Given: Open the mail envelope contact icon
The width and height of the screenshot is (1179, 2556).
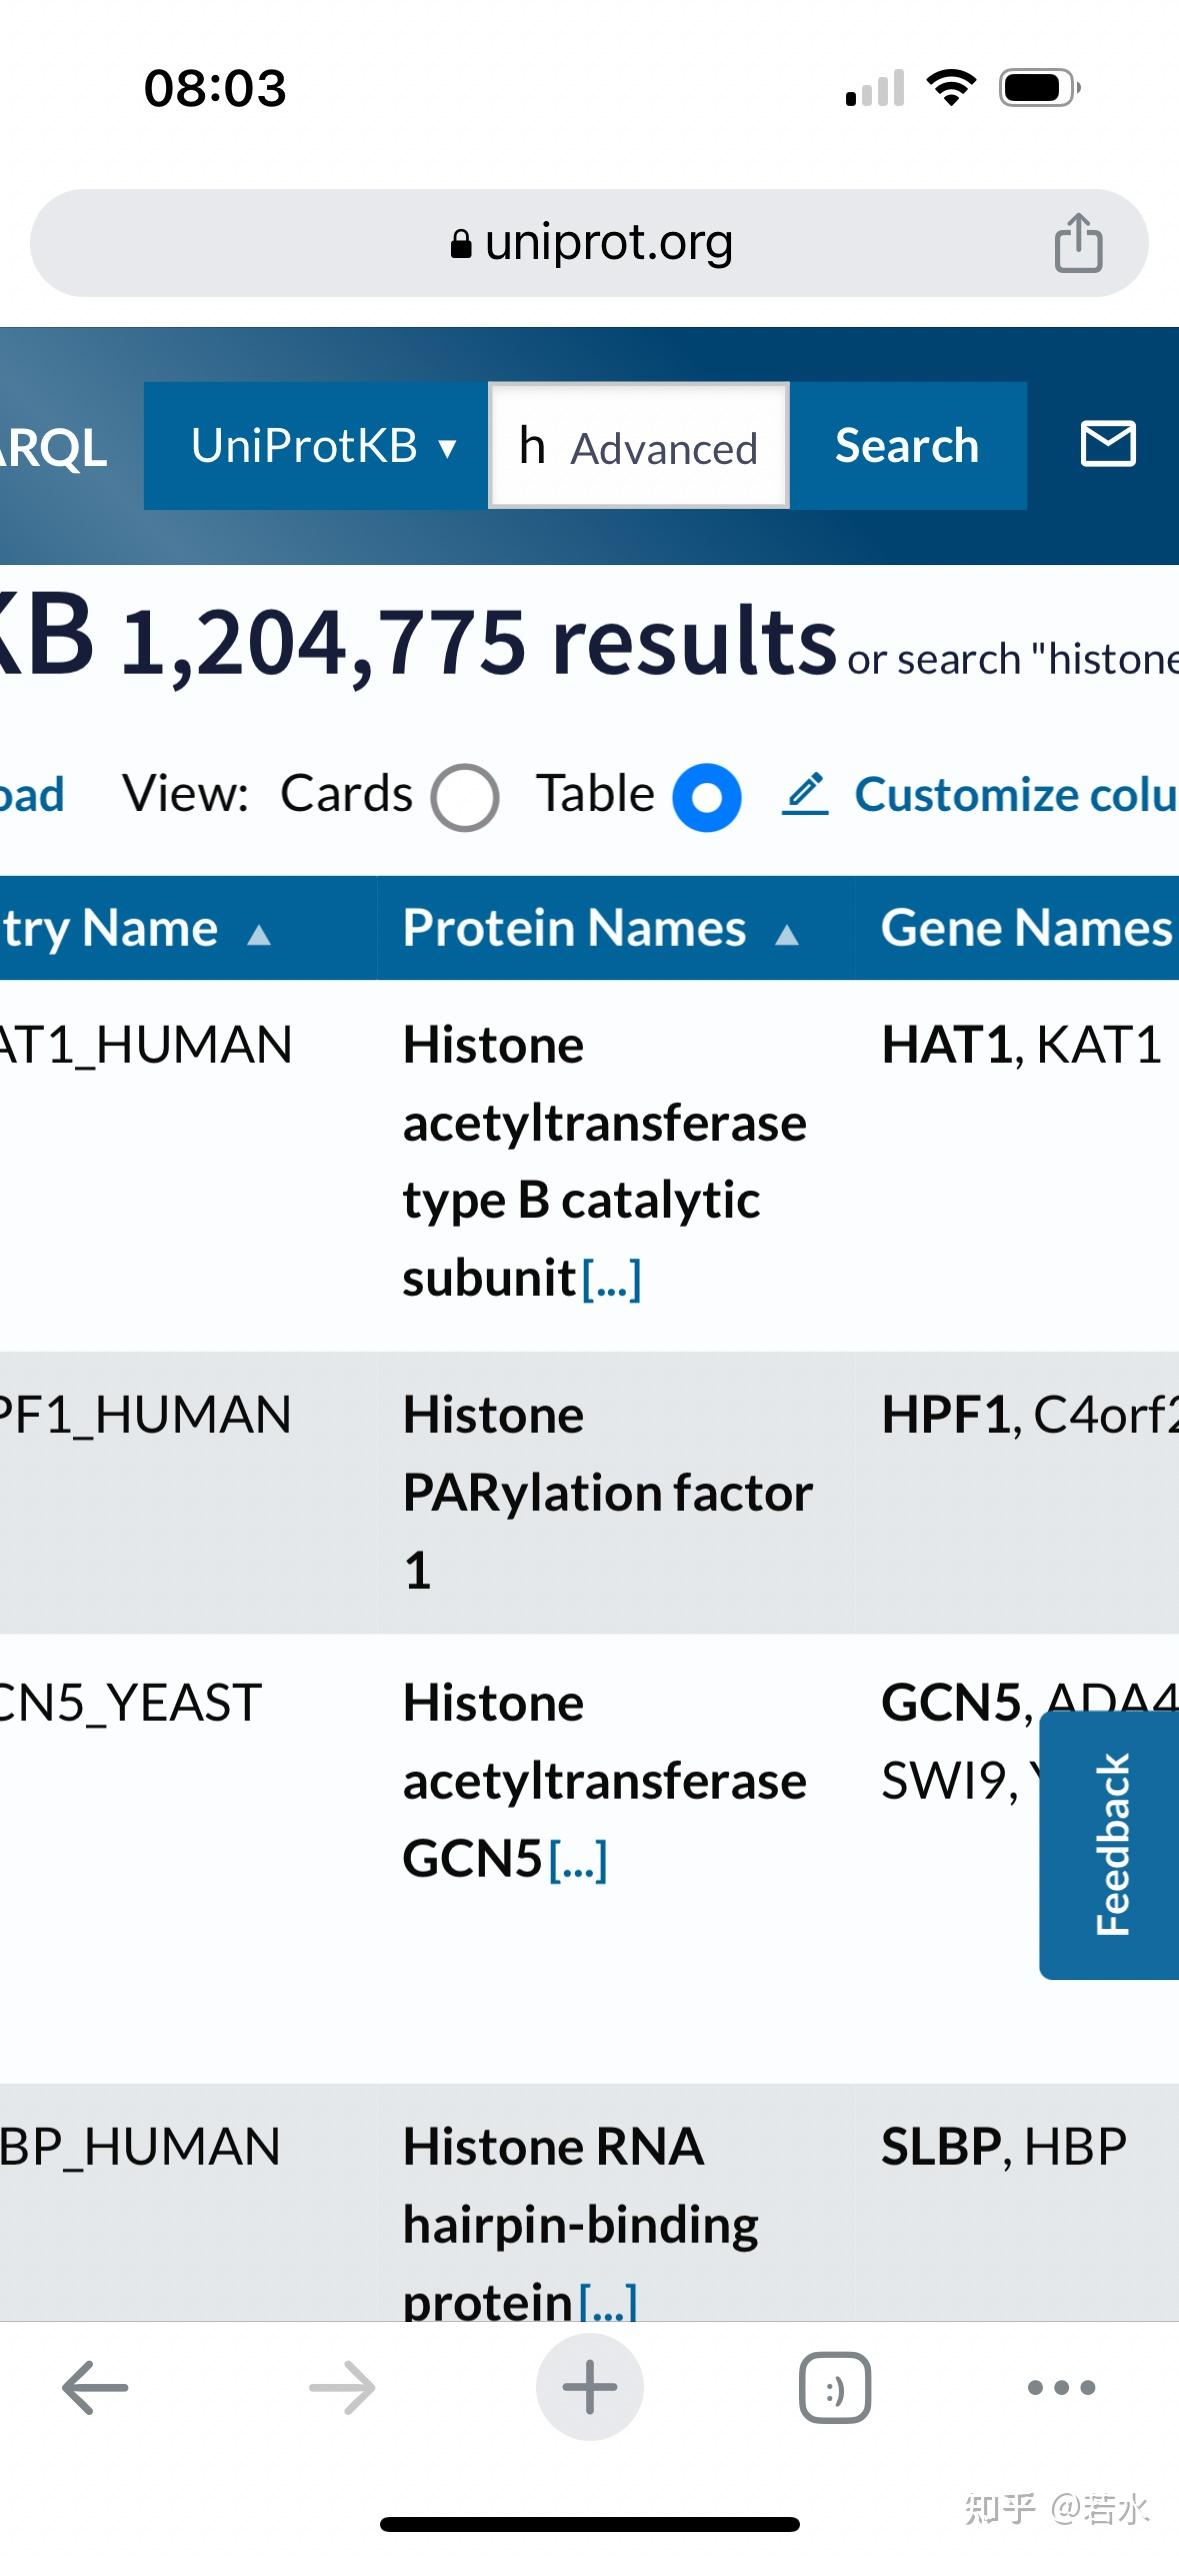Looking at the screenshot, I should click(x=1108, y=444).
